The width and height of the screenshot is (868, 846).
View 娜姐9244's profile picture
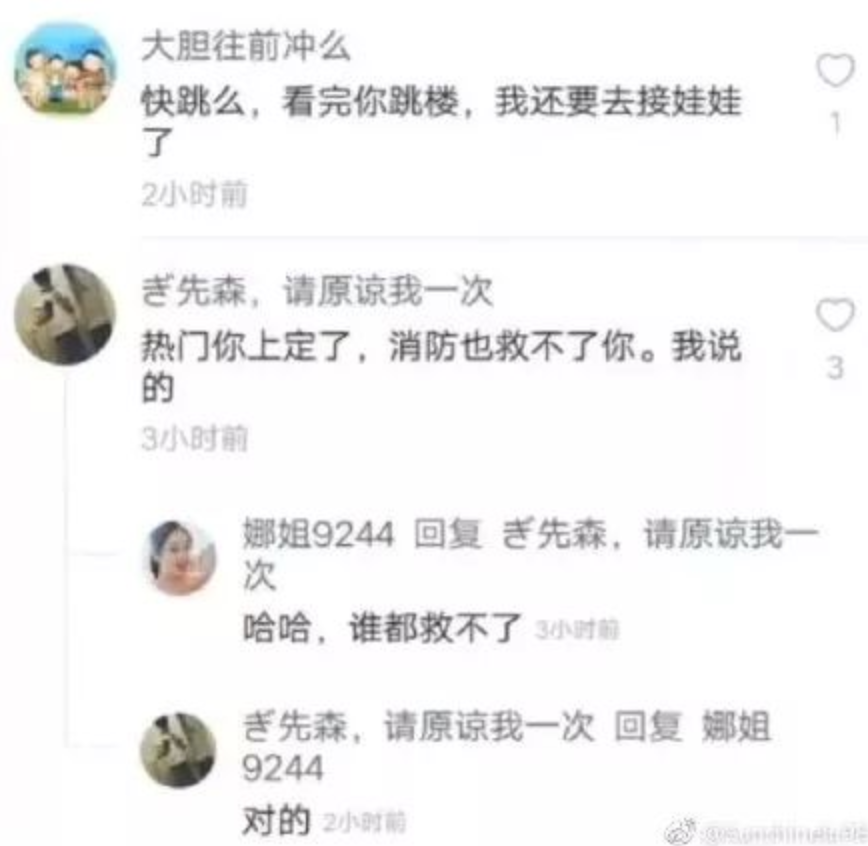tap(179, 558)
